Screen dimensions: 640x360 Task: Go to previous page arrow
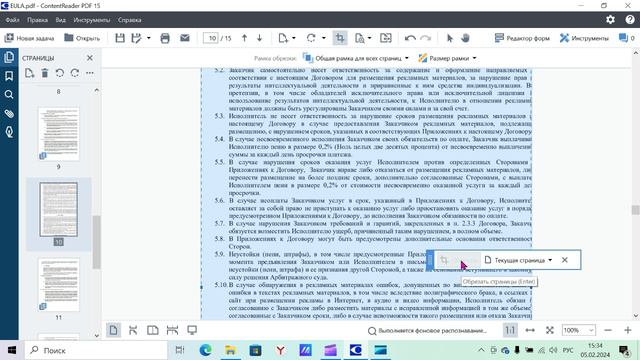point(244,38)
